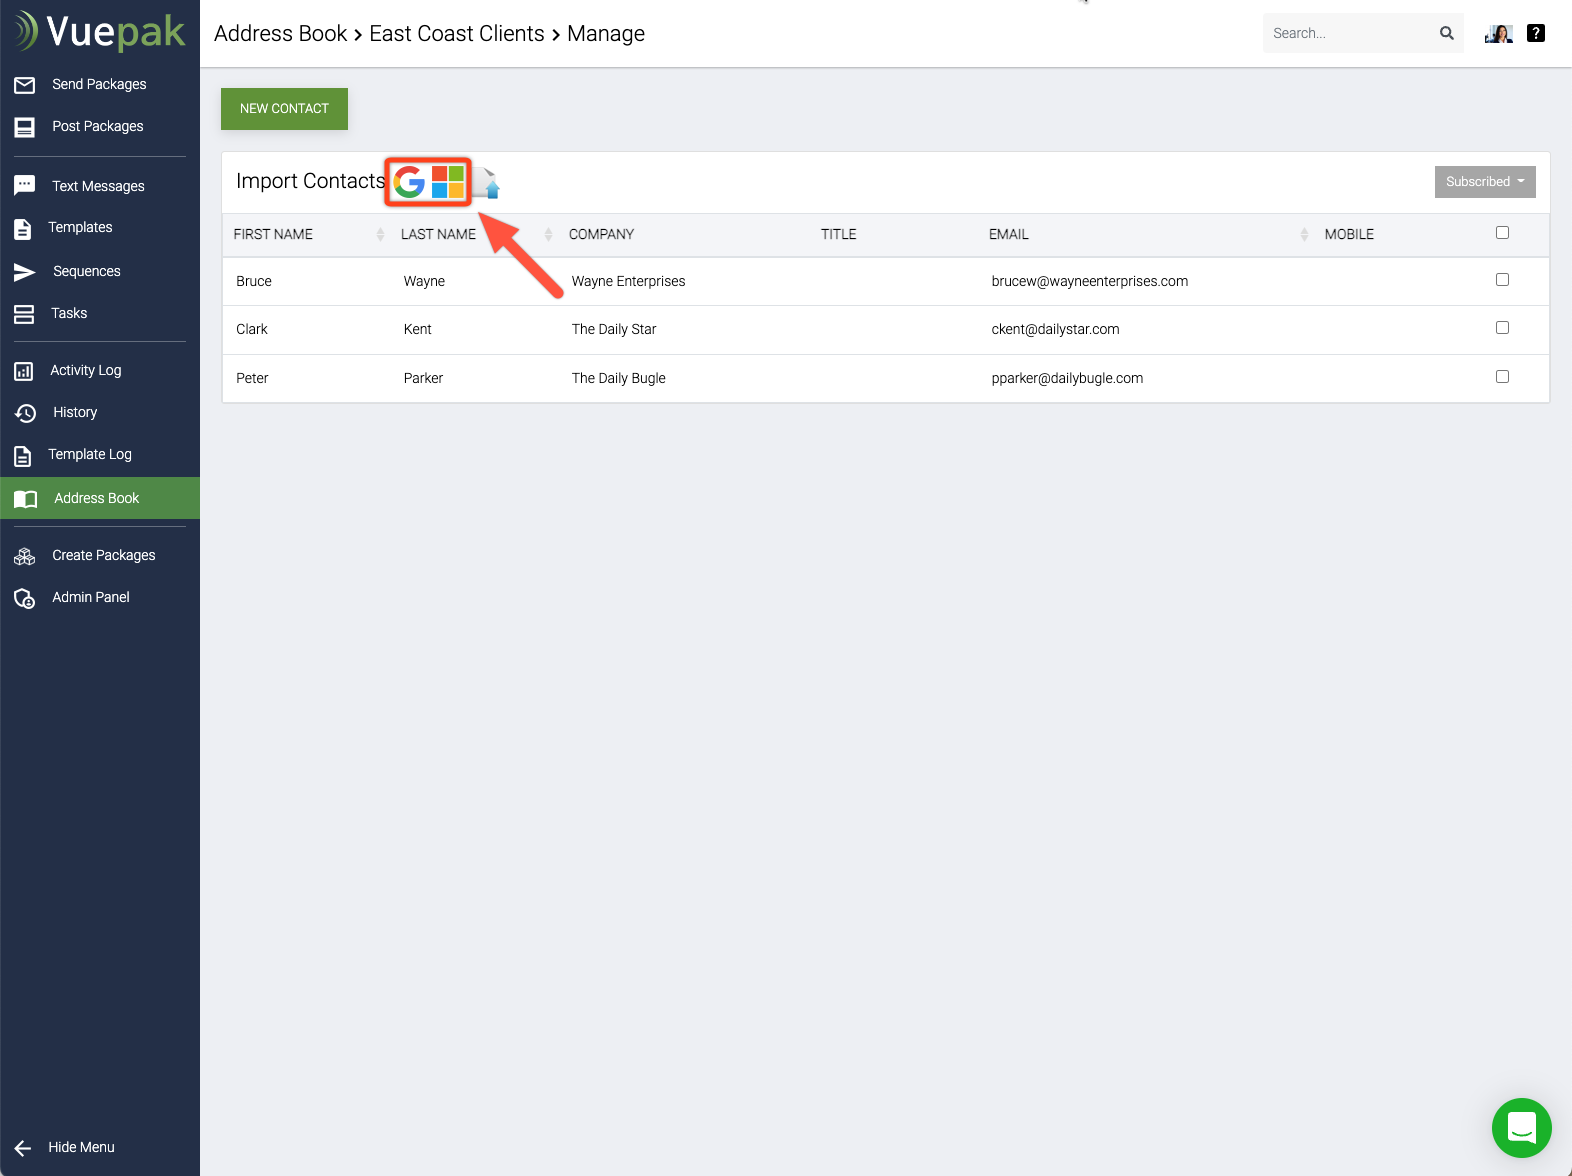Screen dimensions: 1572x1176
Task: Tick the checkbox for Peter Parker
Action: click(x=1502, y=377)
